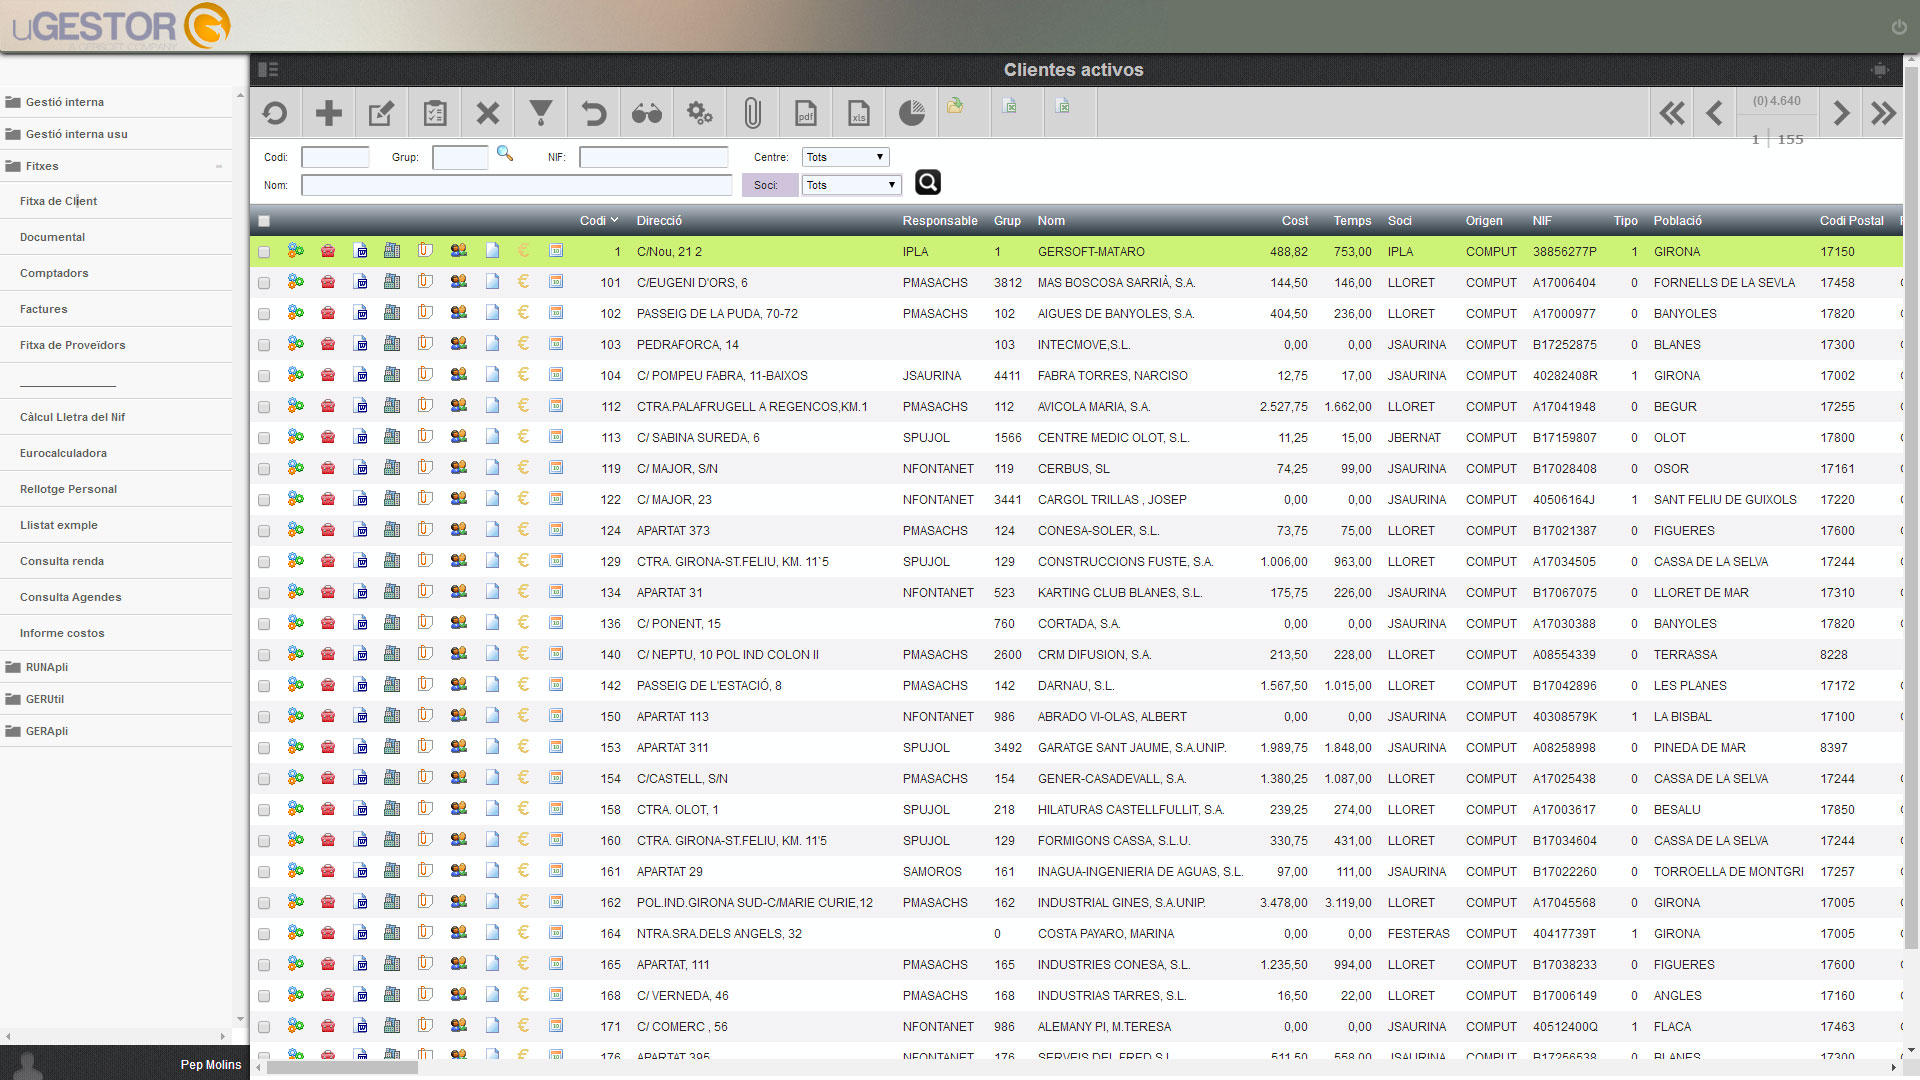This screenshot has height=1080, width=1920.
Task: Click the magnifier icon beside Grup field
Action: tap(505, 154)
